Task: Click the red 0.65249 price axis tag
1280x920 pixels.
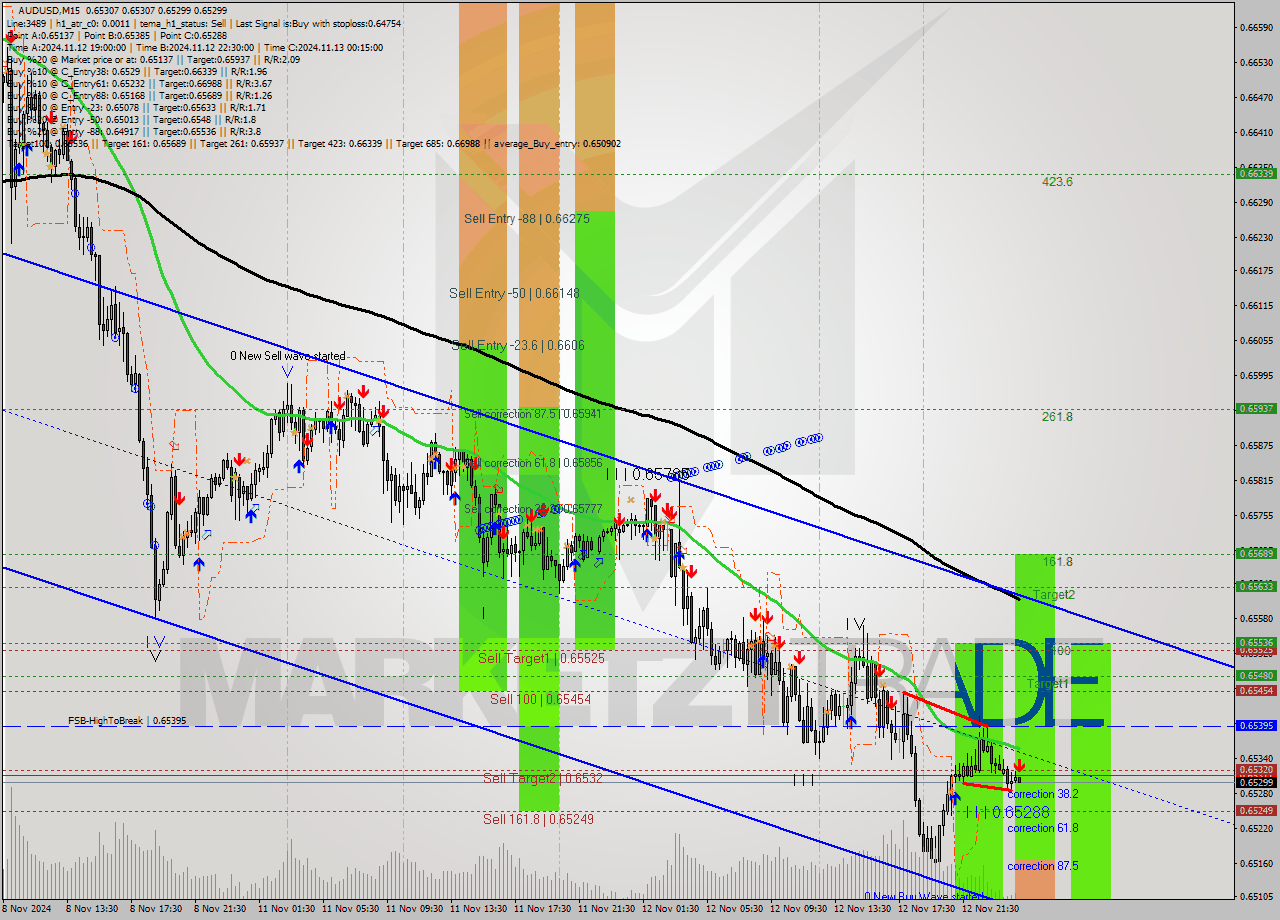Action: point(1256,811)
